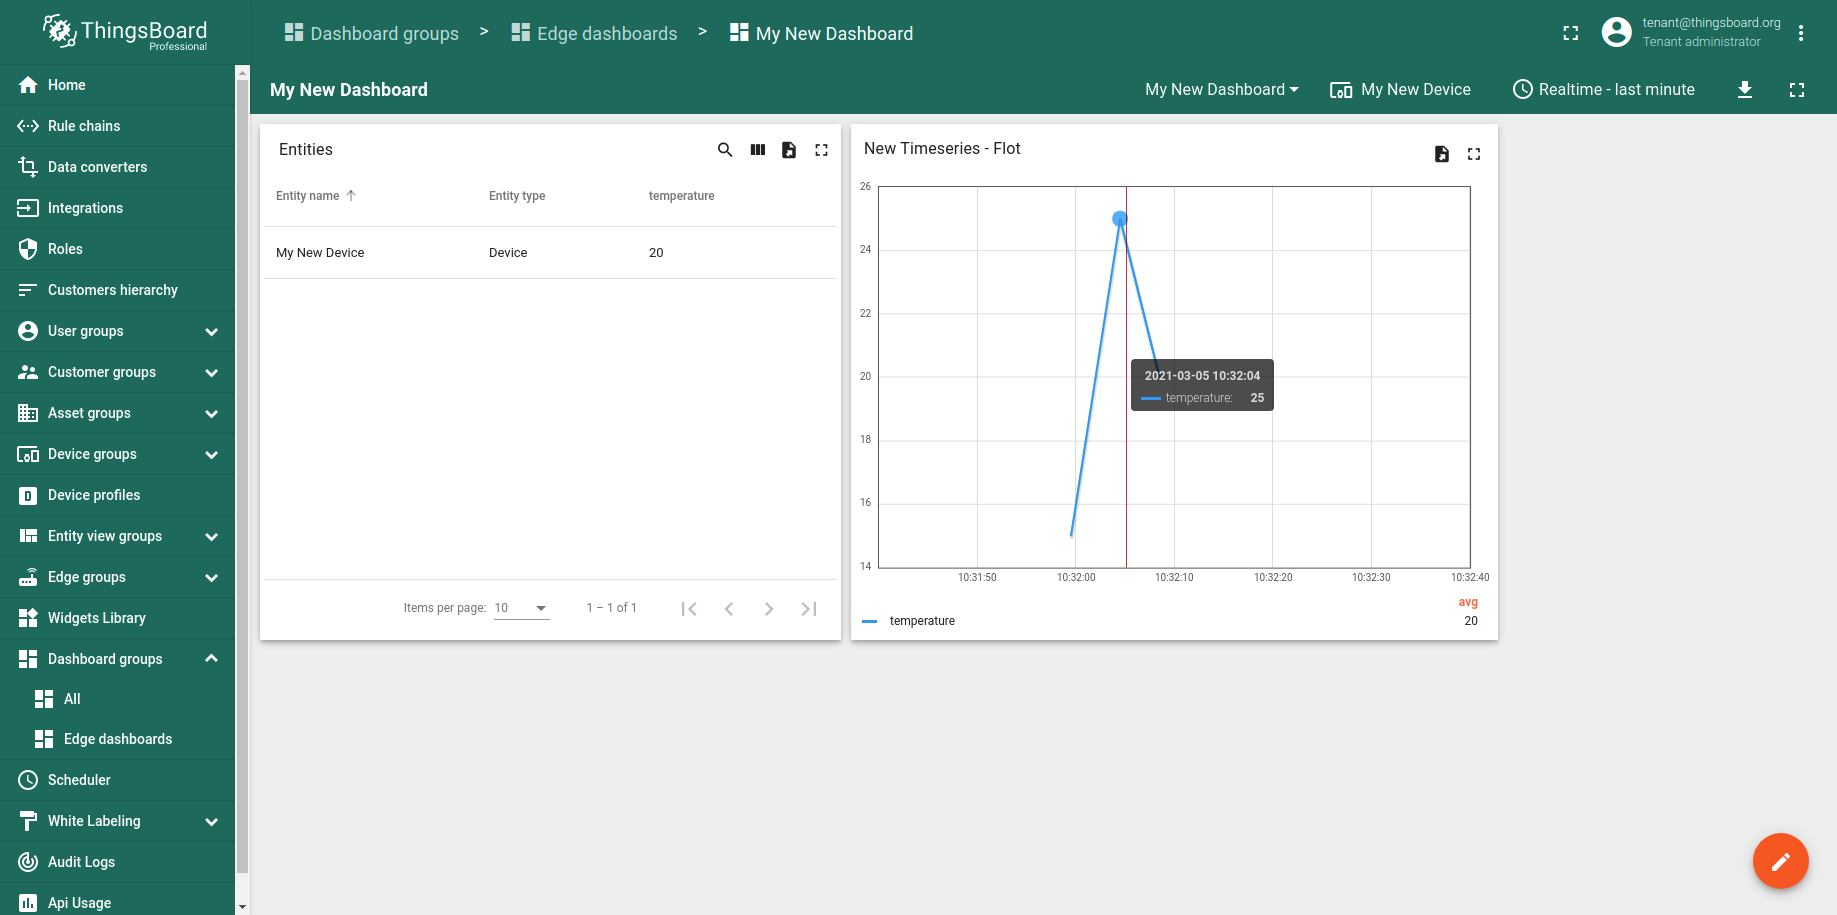The image size is (1837, 915).
Task: Open Audit Logs
Action: click(x=117, y=862)
